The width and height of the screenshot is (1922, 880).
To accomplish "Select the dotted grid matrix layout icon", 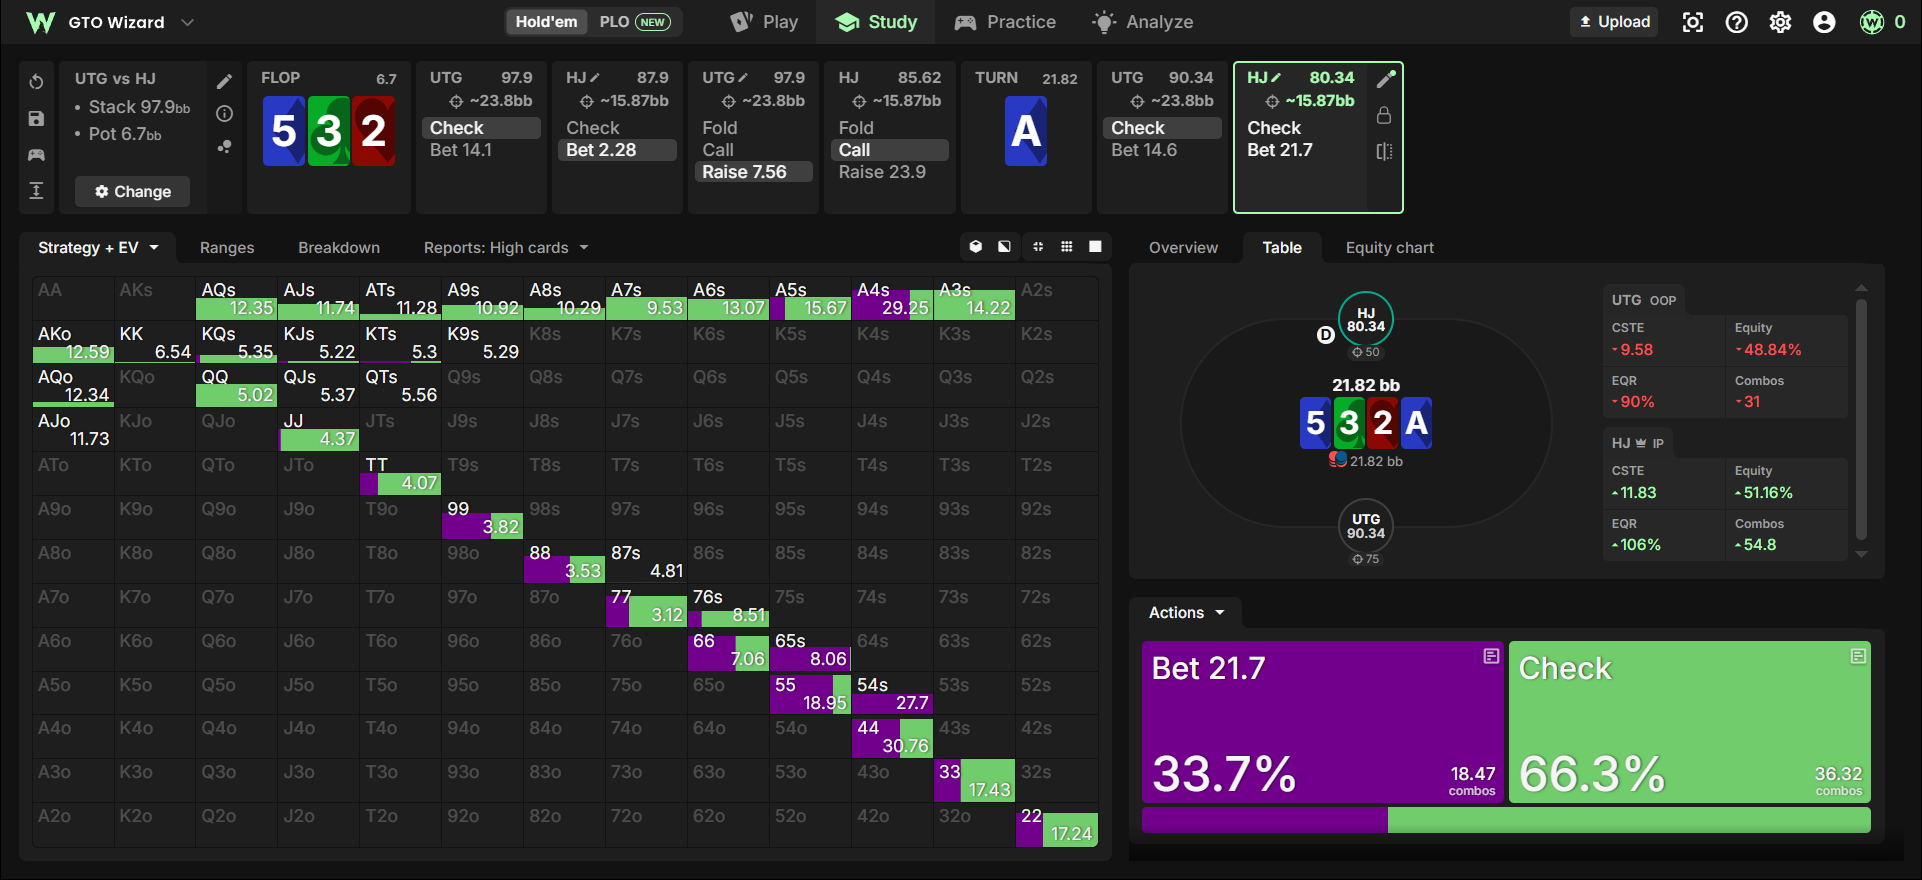I will tap(1067, 246).
